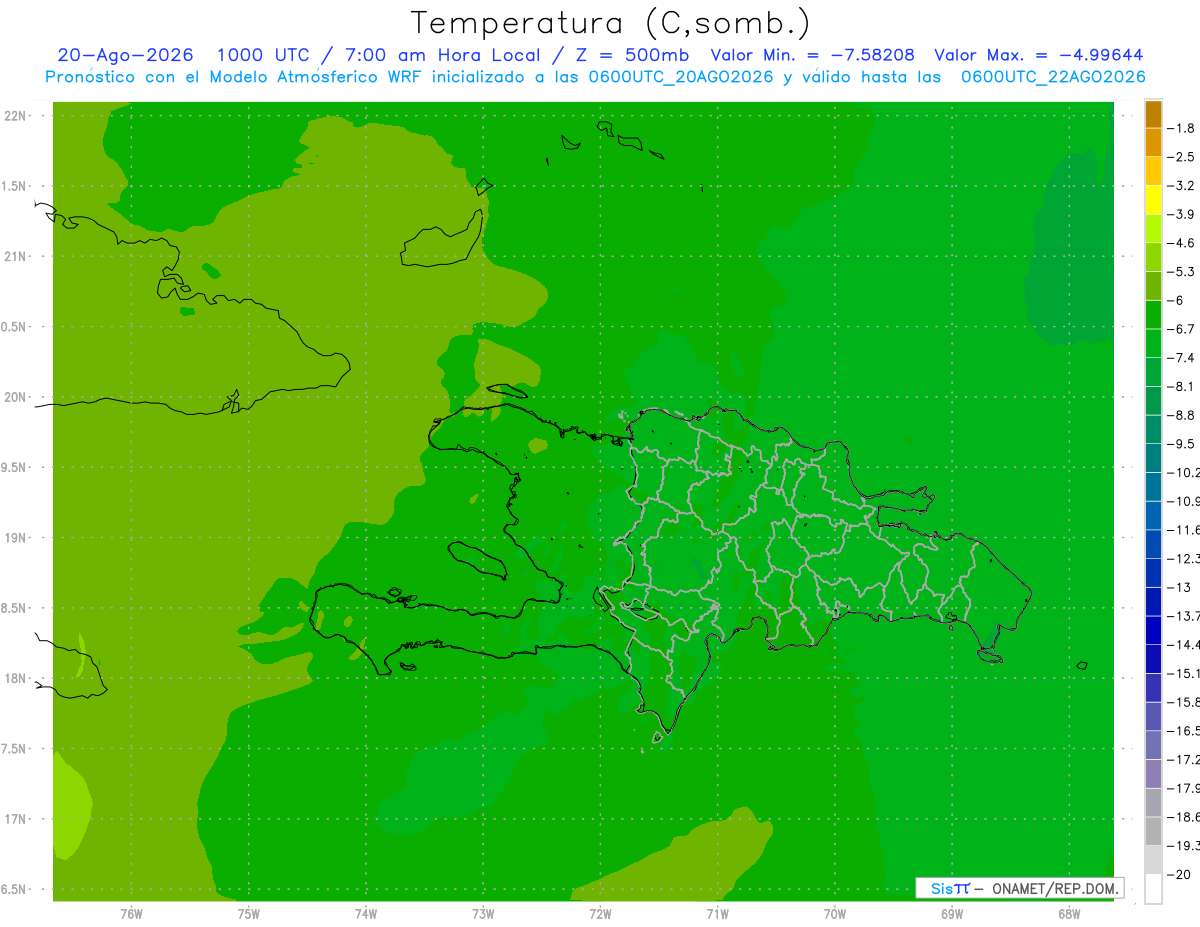Click the '17N' latitude label
Screen dimensions: 1200x927
coord(17,819)
